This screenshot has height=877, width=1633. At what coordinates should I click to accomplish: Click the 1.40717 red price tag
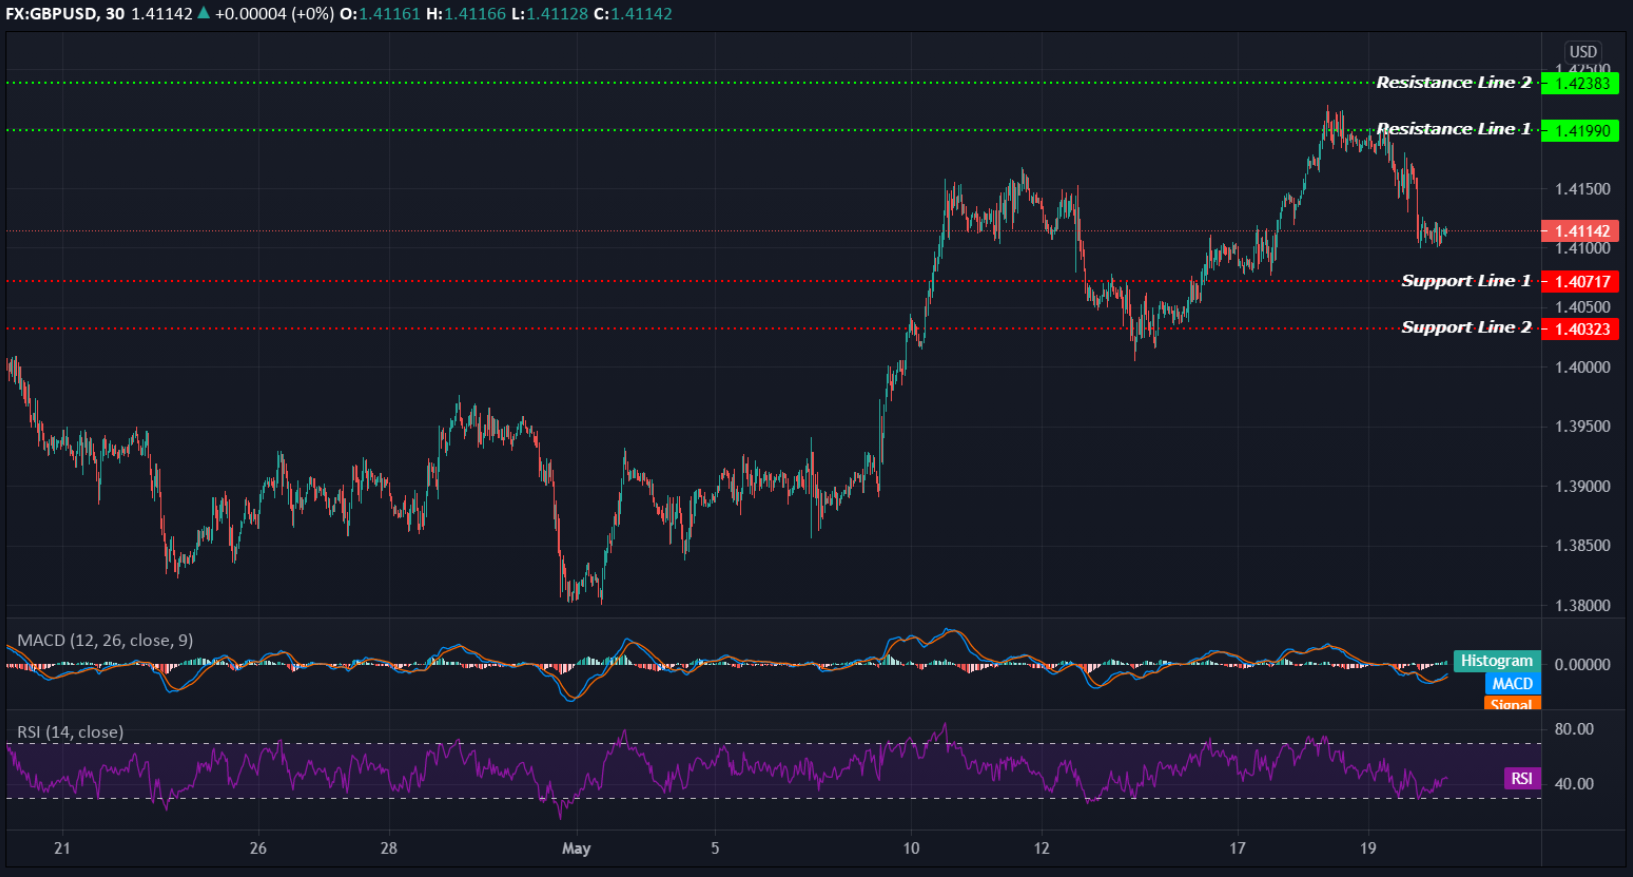click(1580, 282)
